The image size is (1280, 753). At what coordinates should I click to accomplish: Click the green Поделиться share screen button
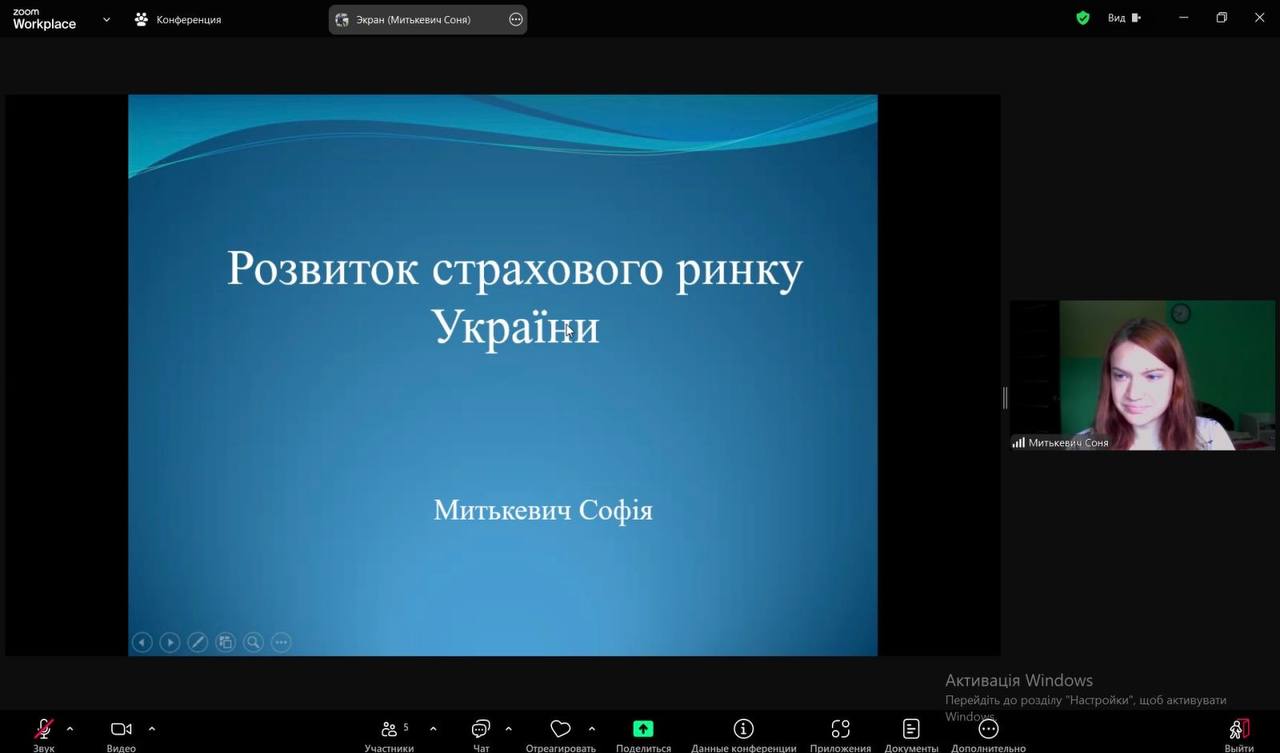(x=643, y=730)
